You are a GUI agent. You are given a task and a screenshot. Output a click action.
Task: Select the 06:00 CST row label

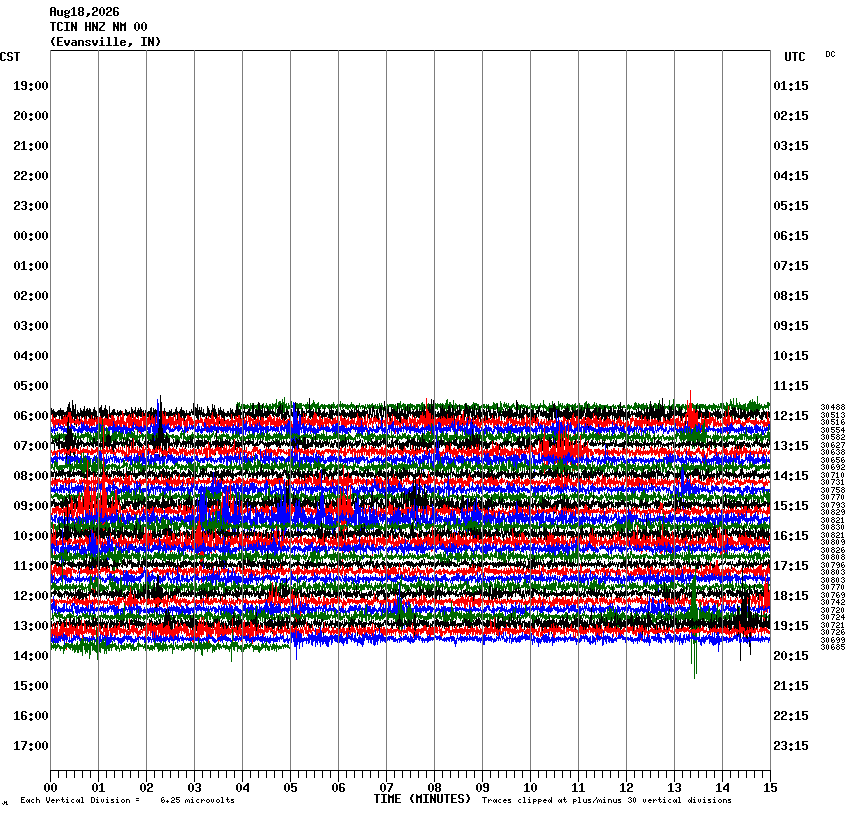click(31, 416)
